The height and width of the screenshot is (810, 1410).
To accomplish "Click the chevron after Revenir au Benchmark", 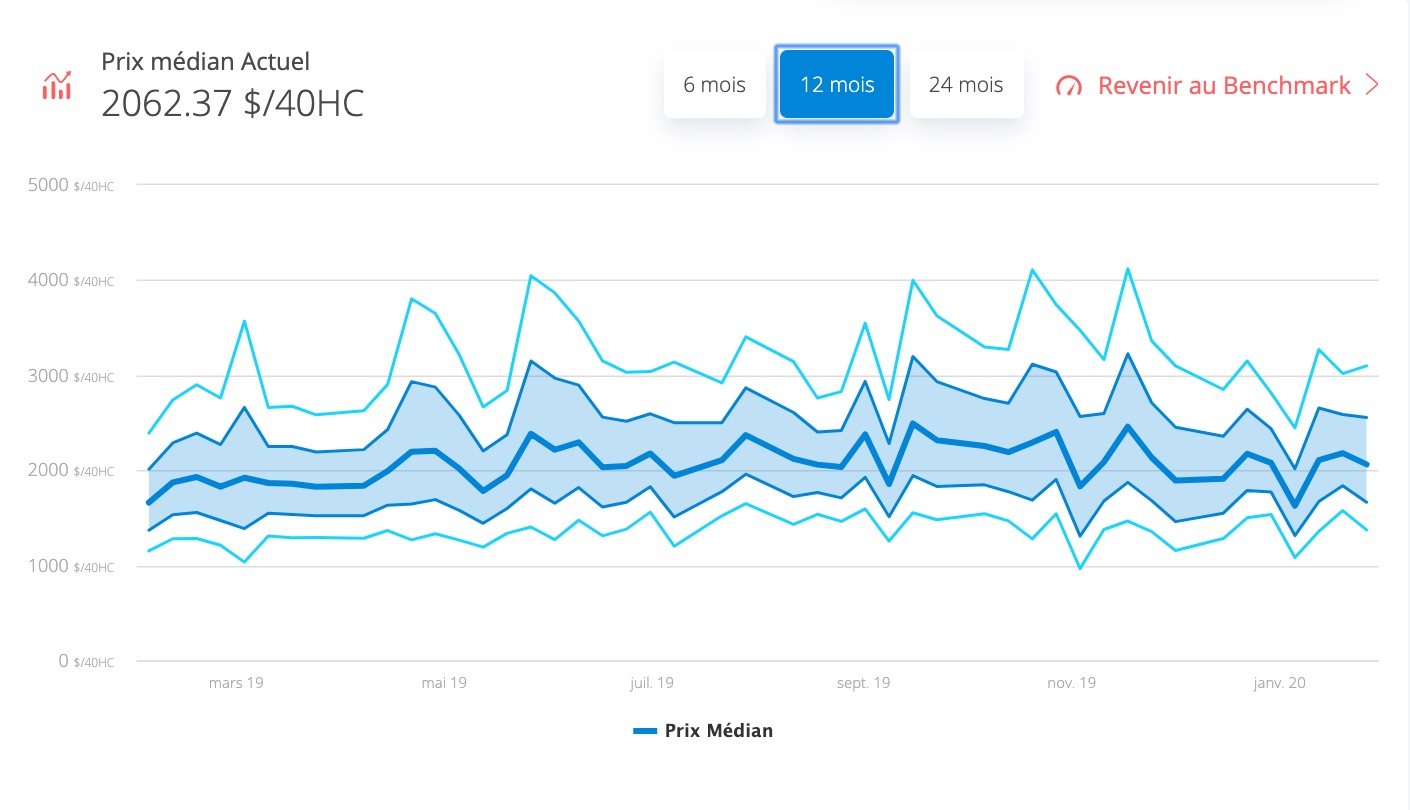I will 1372,85.
